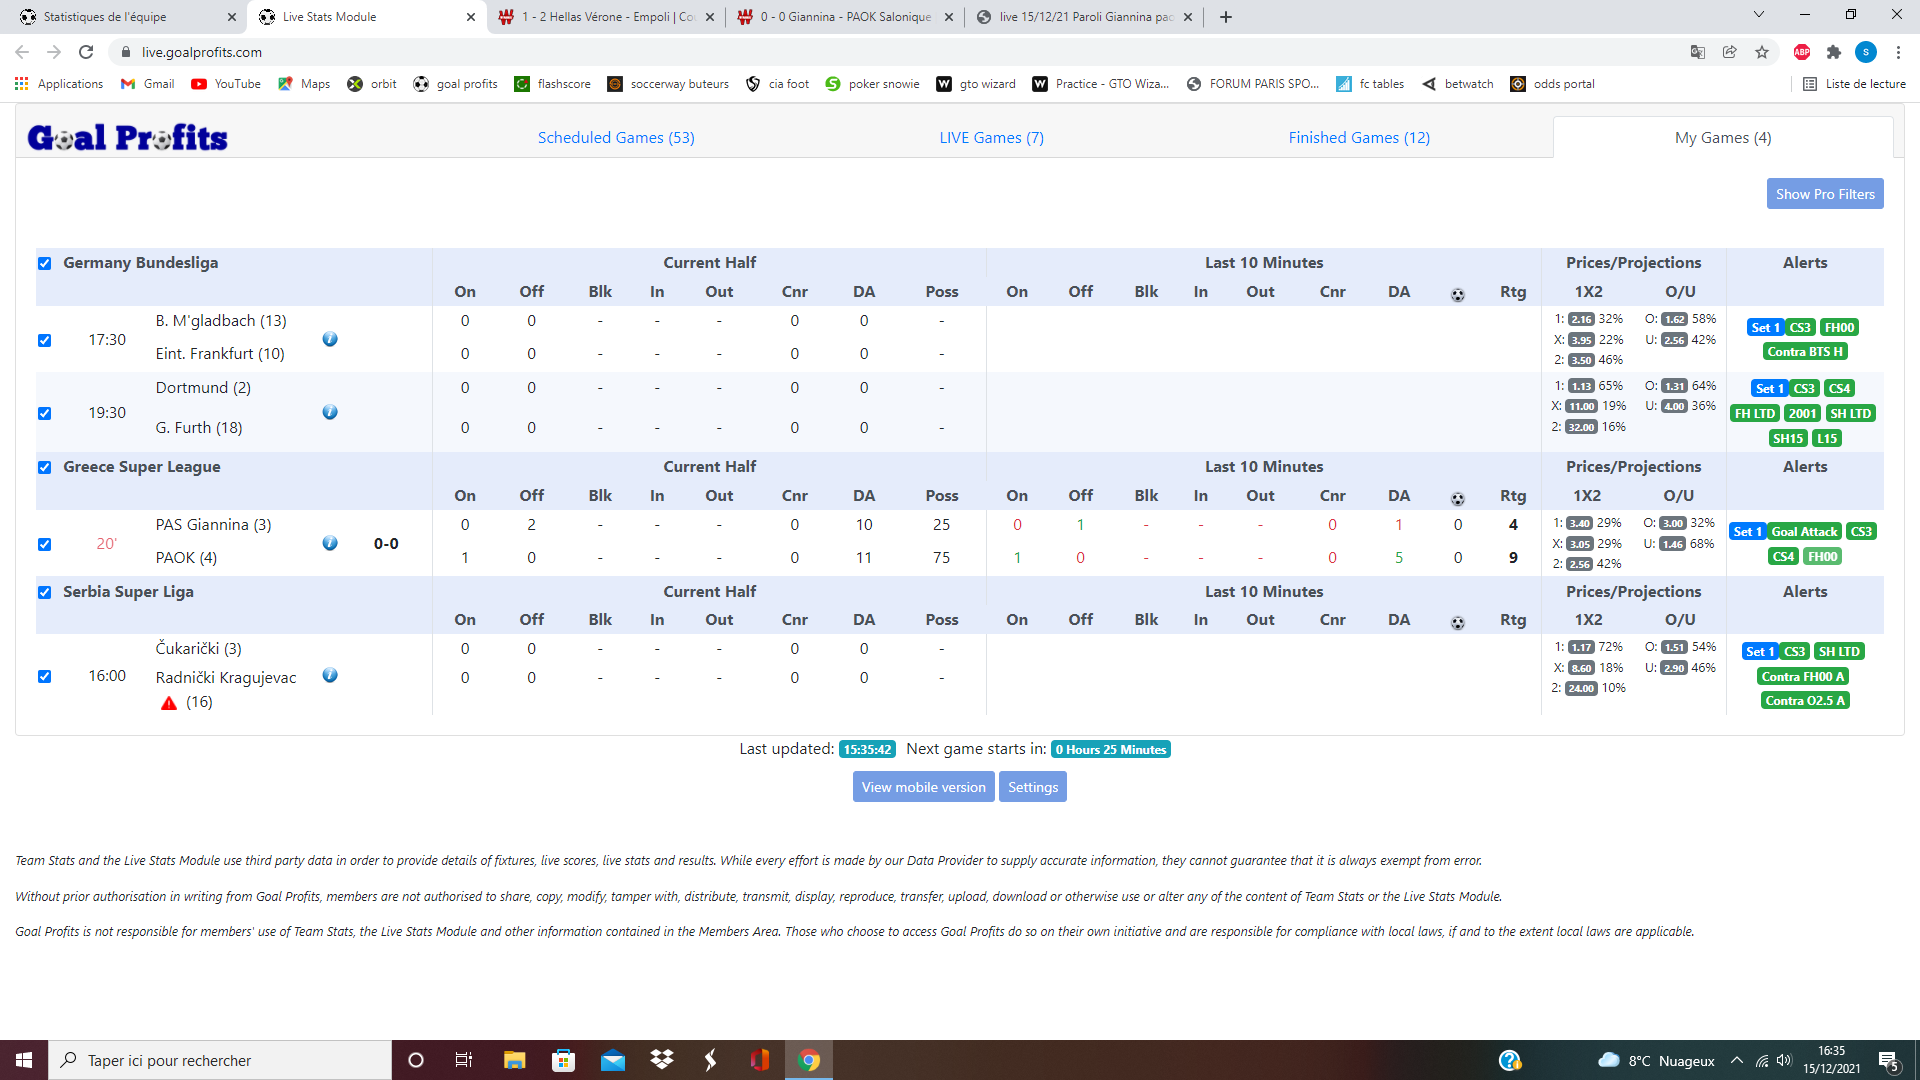1920x1080 pixels.
Task: Click Contra O2.5 A alert badge
Action: [1804, 701]
